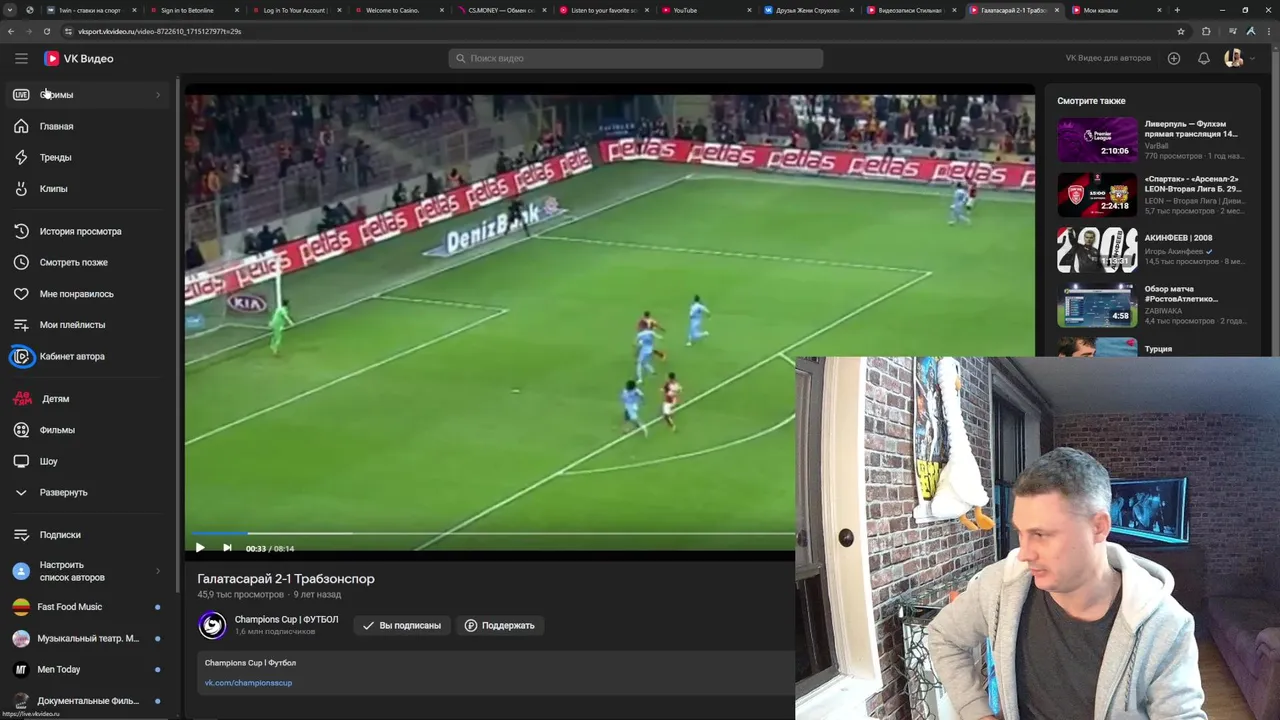Skip to next video button
This screenshot has height=720, width=1280.
click(x=227, y=548)
